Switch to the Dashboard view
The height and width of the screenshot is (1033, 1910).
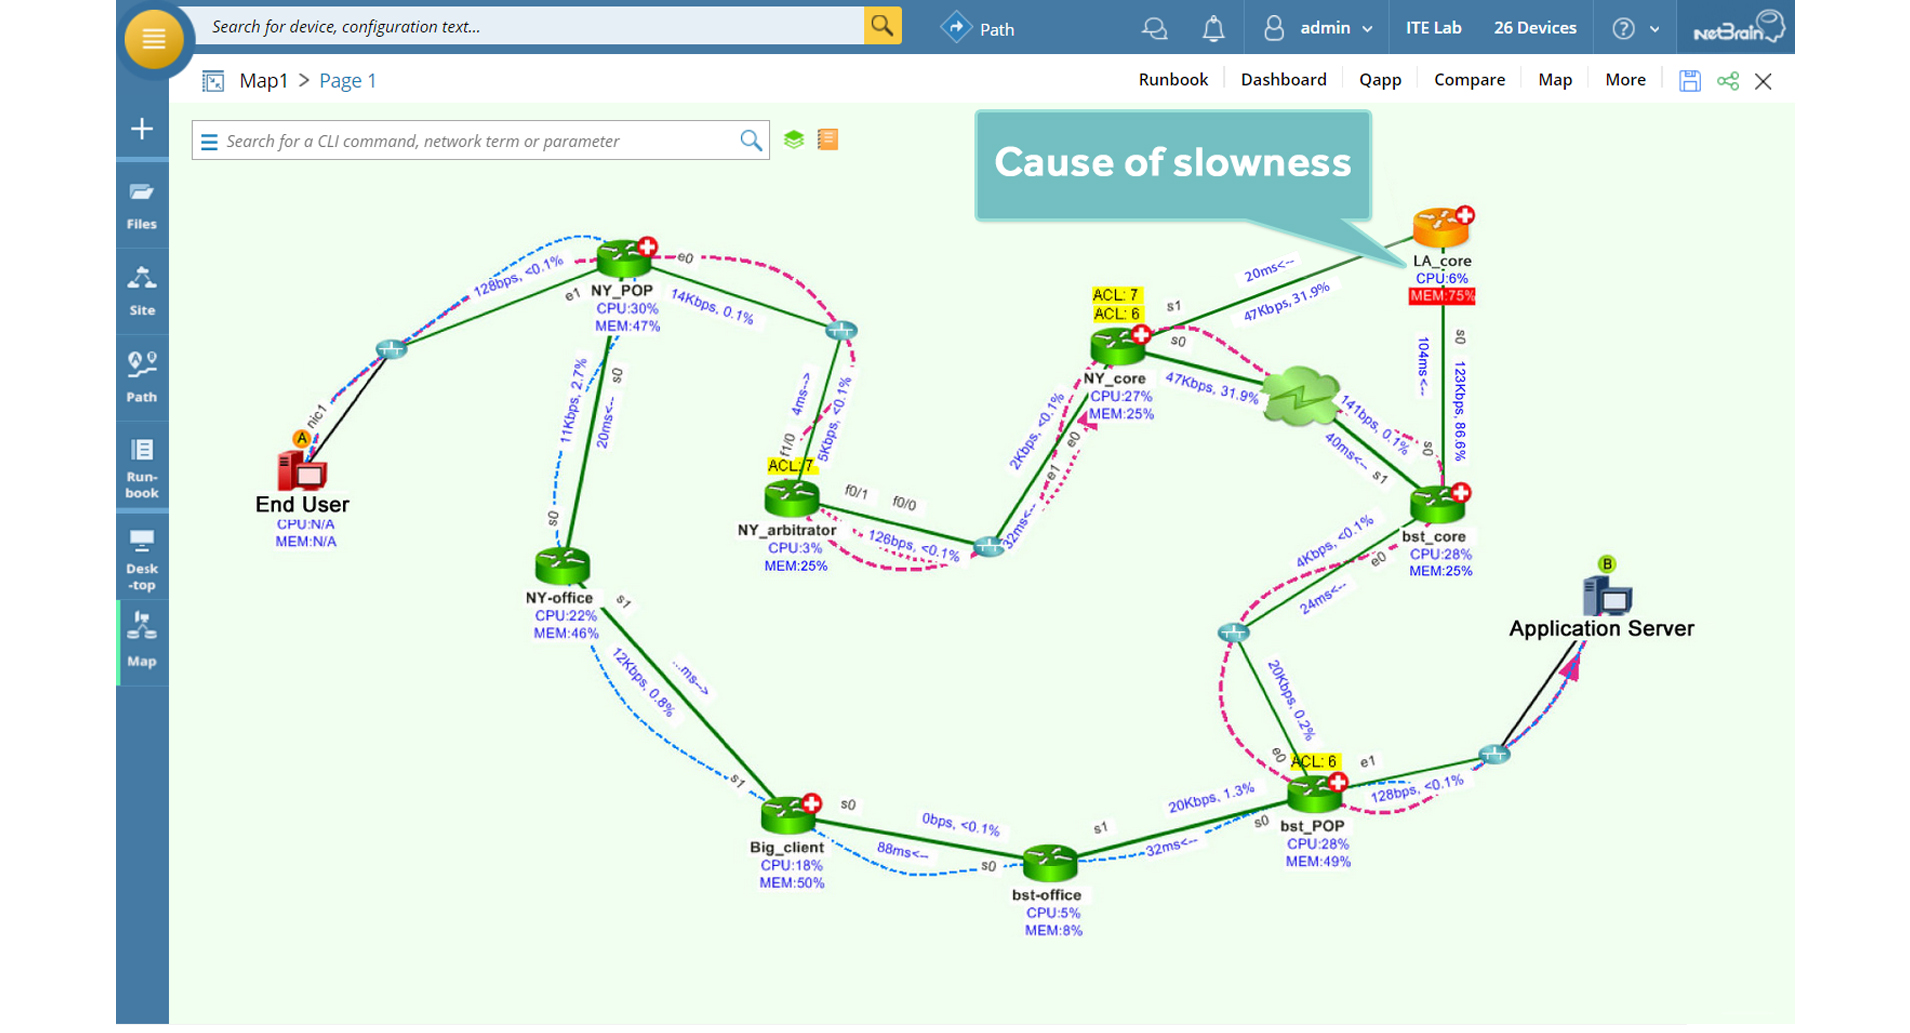(x=1283, y=79)
